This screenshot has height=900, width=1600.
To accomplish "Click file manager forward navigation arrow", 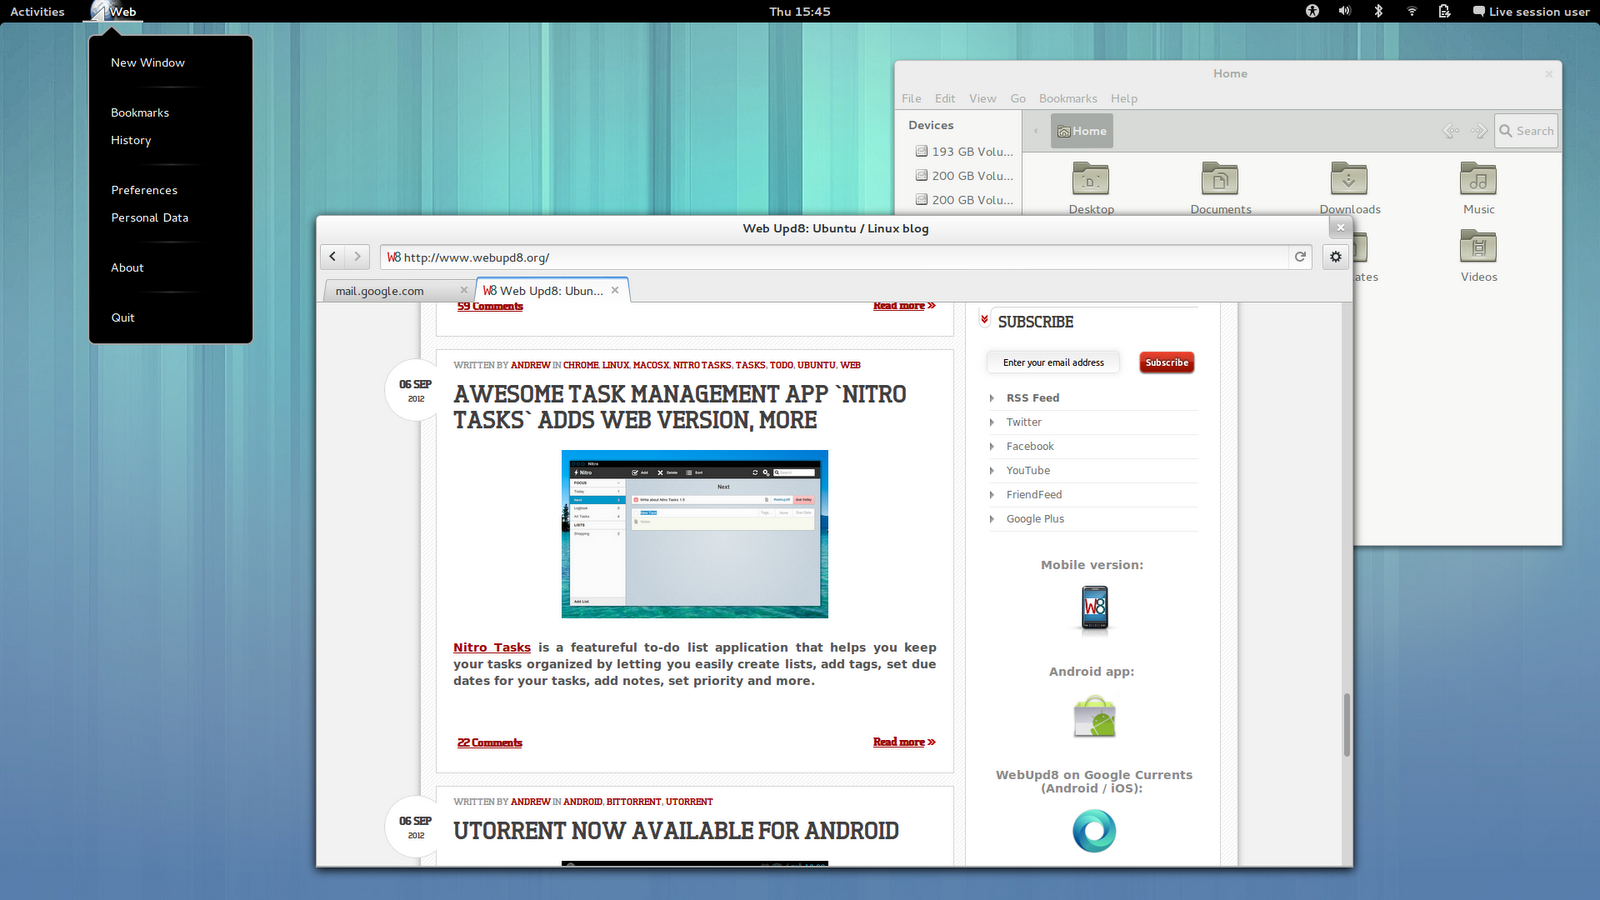I will tap(1478, 131).
